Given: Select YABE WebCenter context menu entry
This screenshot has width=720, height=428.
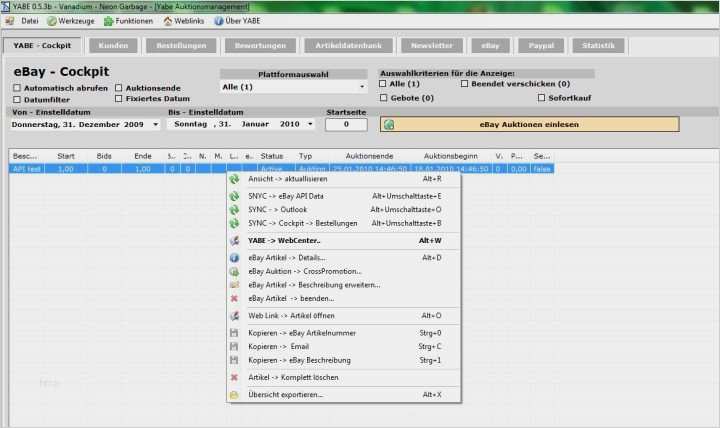Looking at the screenshot, I should pyautogui.click(x=344, y=241).
